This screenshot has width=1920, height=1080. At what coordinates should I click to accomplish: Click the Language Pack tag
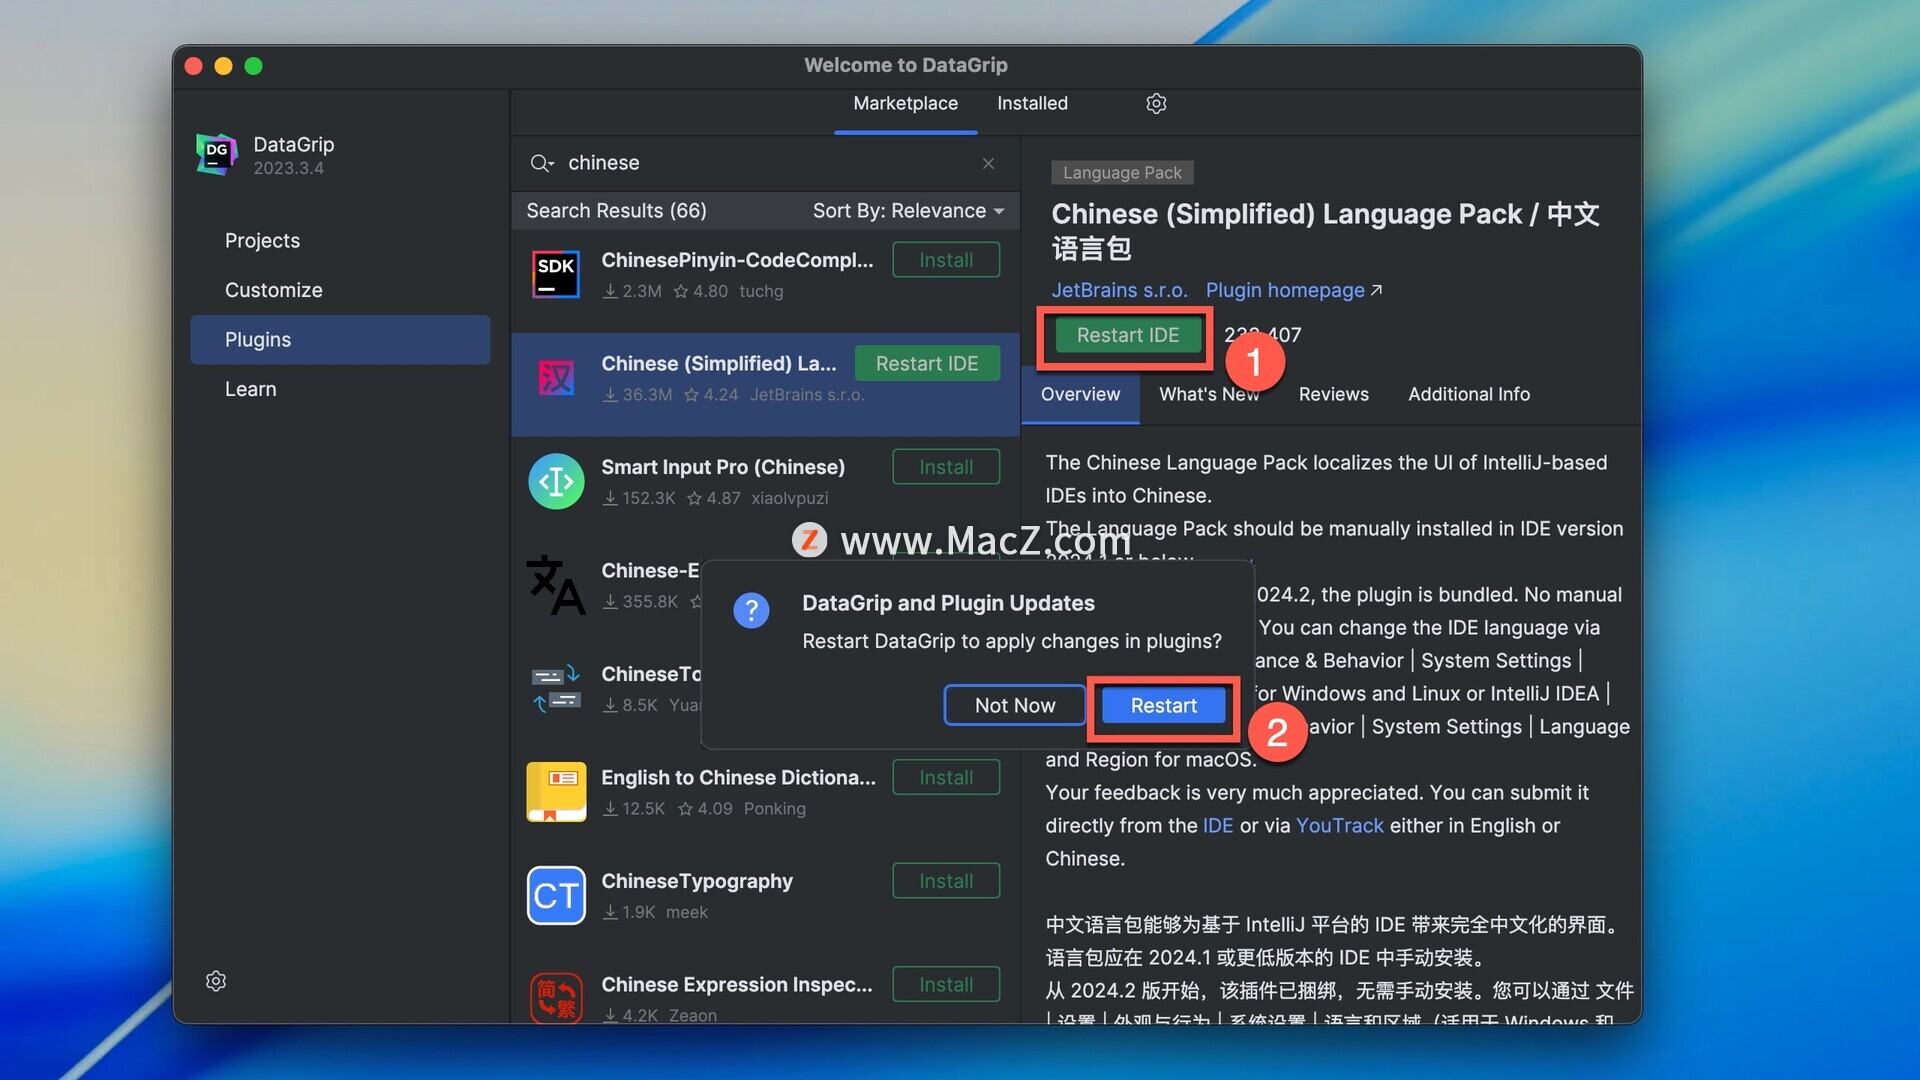point(1122,173)
